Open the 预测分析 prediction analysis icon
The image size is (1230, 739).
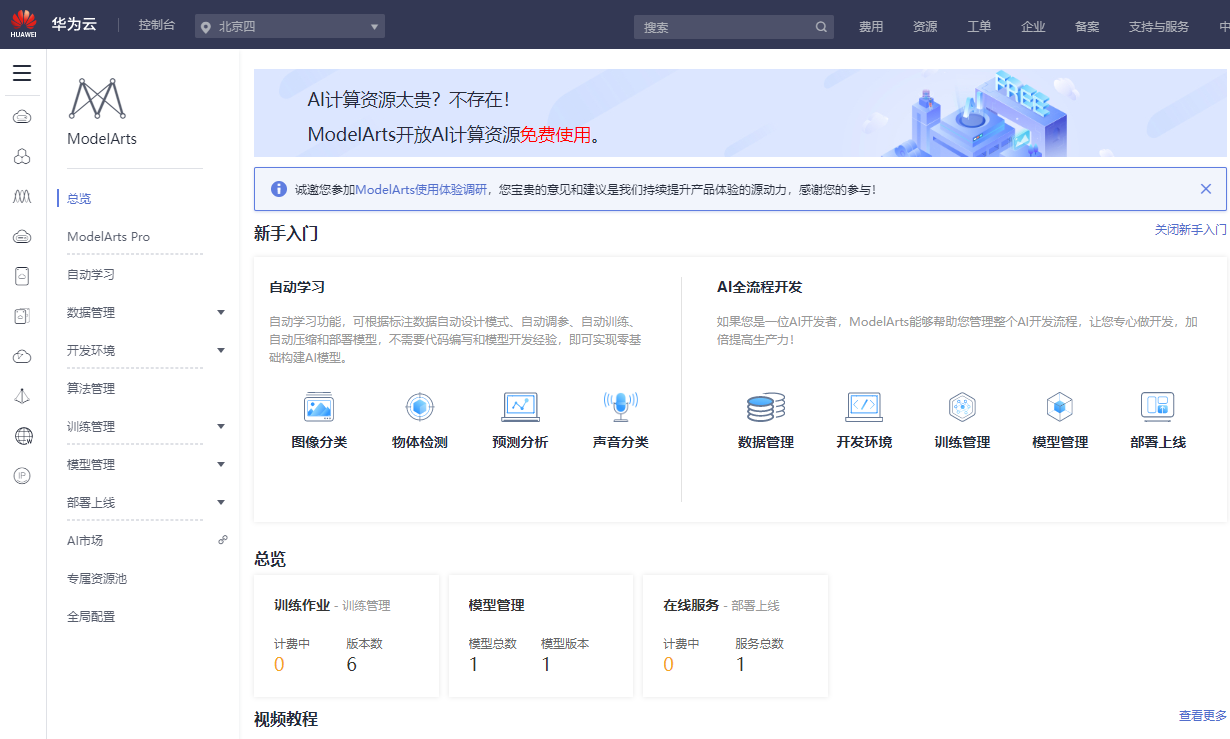pos(520,407)
